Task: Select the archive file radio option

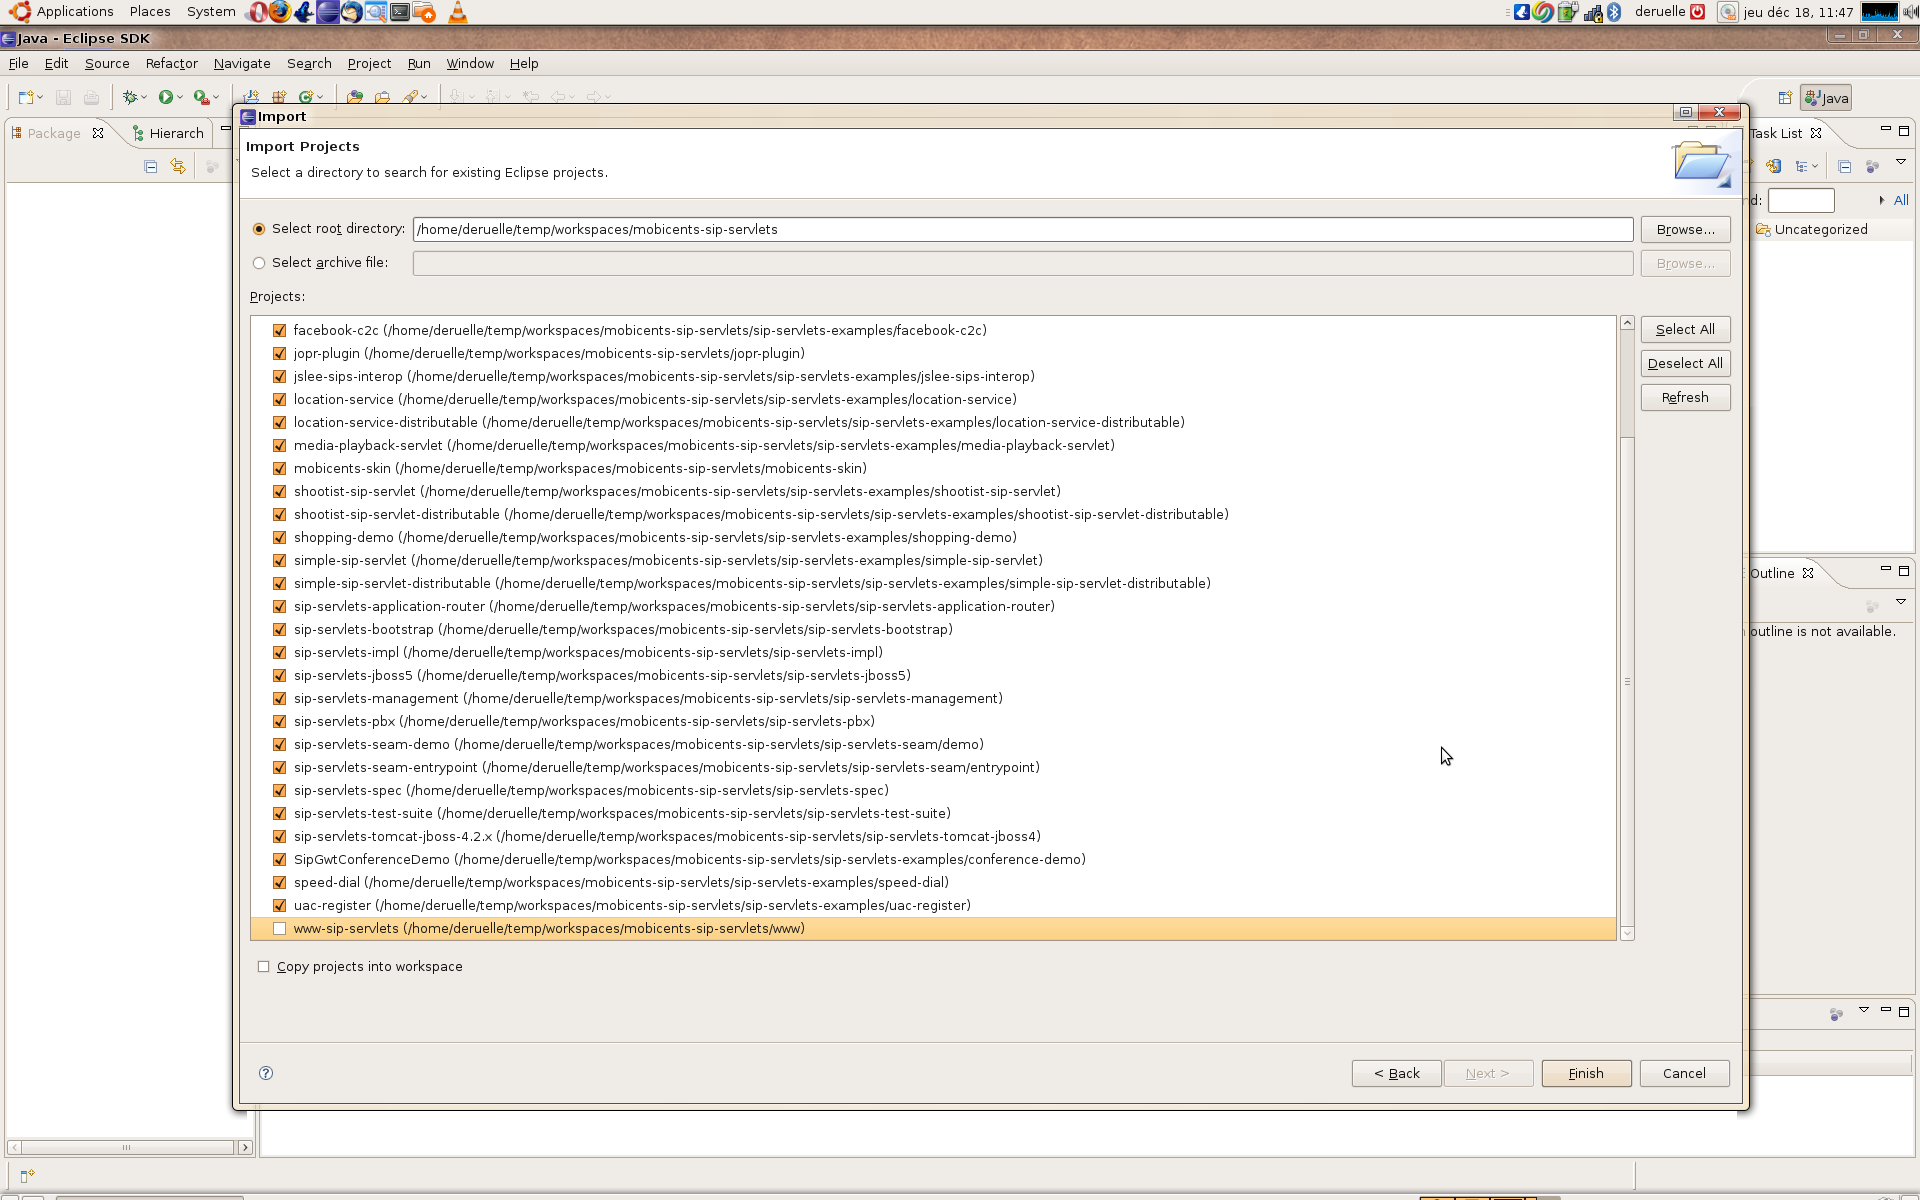Action: coord(260,263)
